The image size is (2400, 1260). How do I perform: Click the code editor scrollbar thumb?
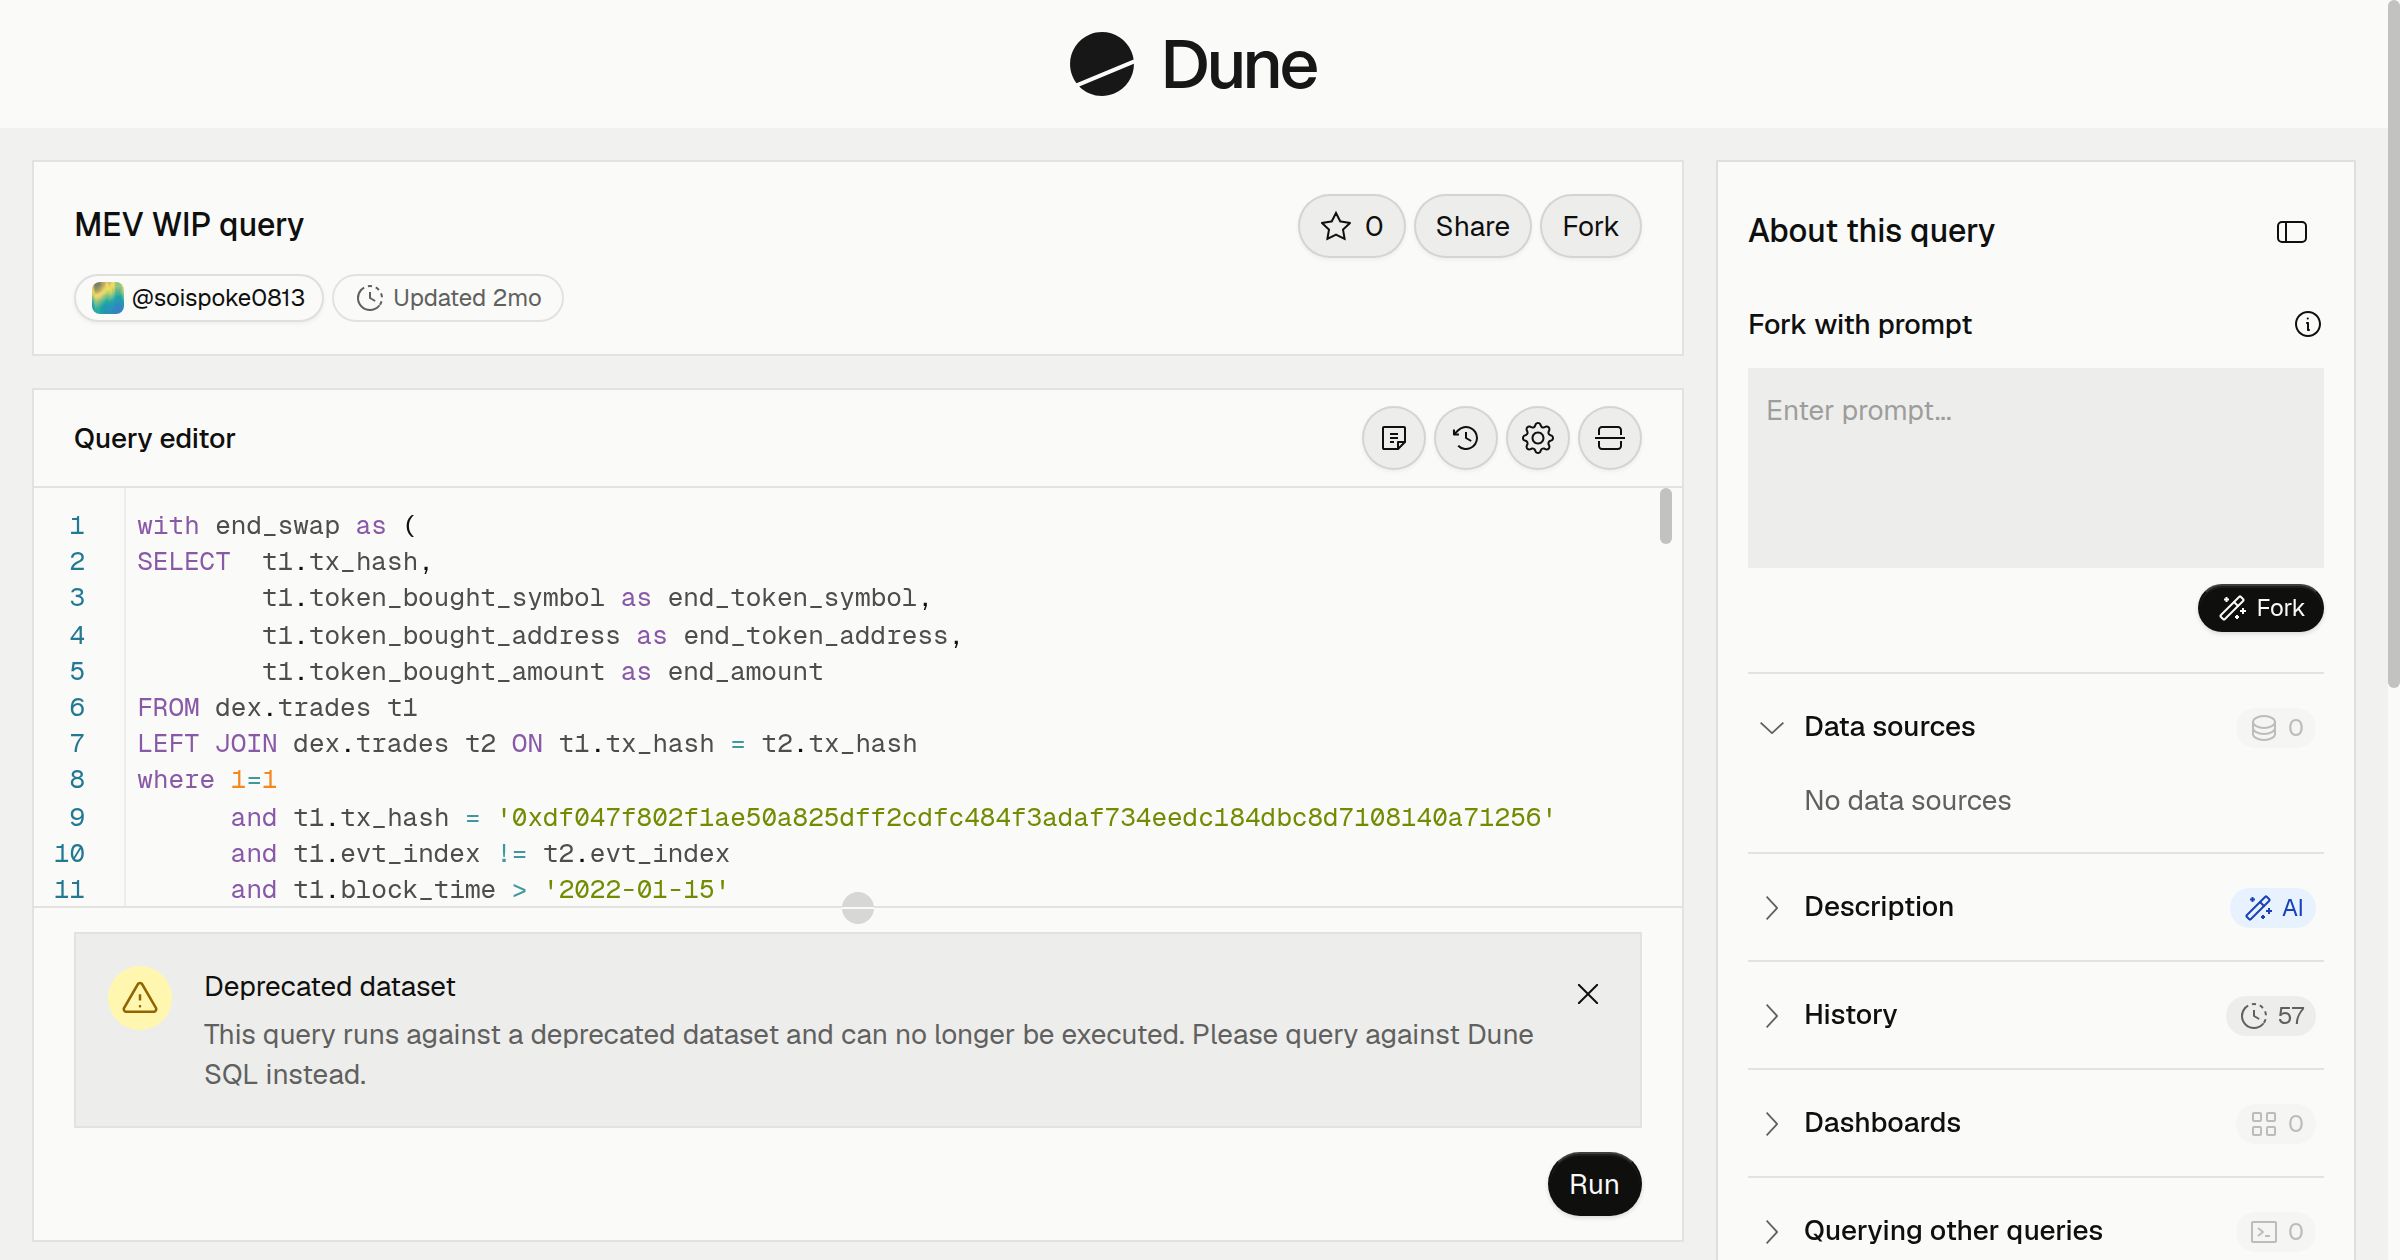pos(1665,516)
